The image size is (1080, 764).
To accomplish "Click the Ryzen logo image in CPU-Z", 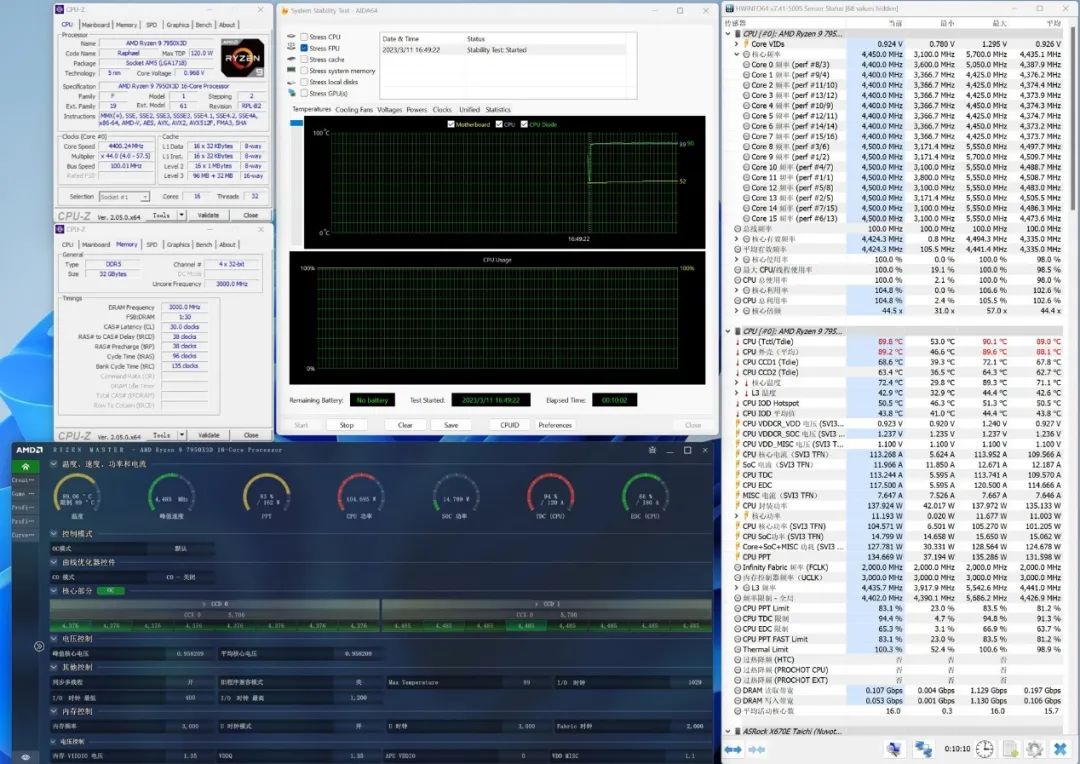I will coord(242,58).
